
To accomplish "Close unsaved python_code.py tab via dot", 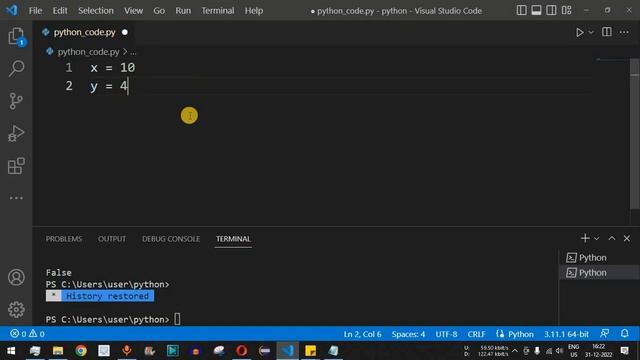I will (x=125, y=32).
